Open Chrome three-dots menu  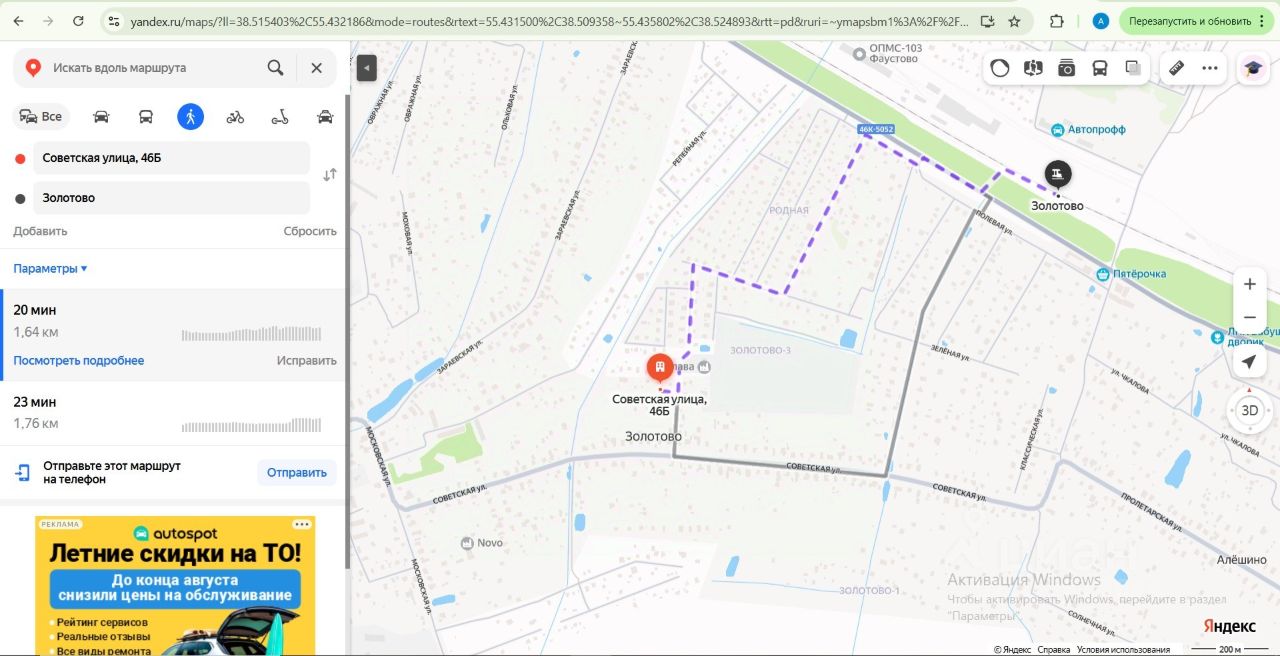click(1261, 20)
